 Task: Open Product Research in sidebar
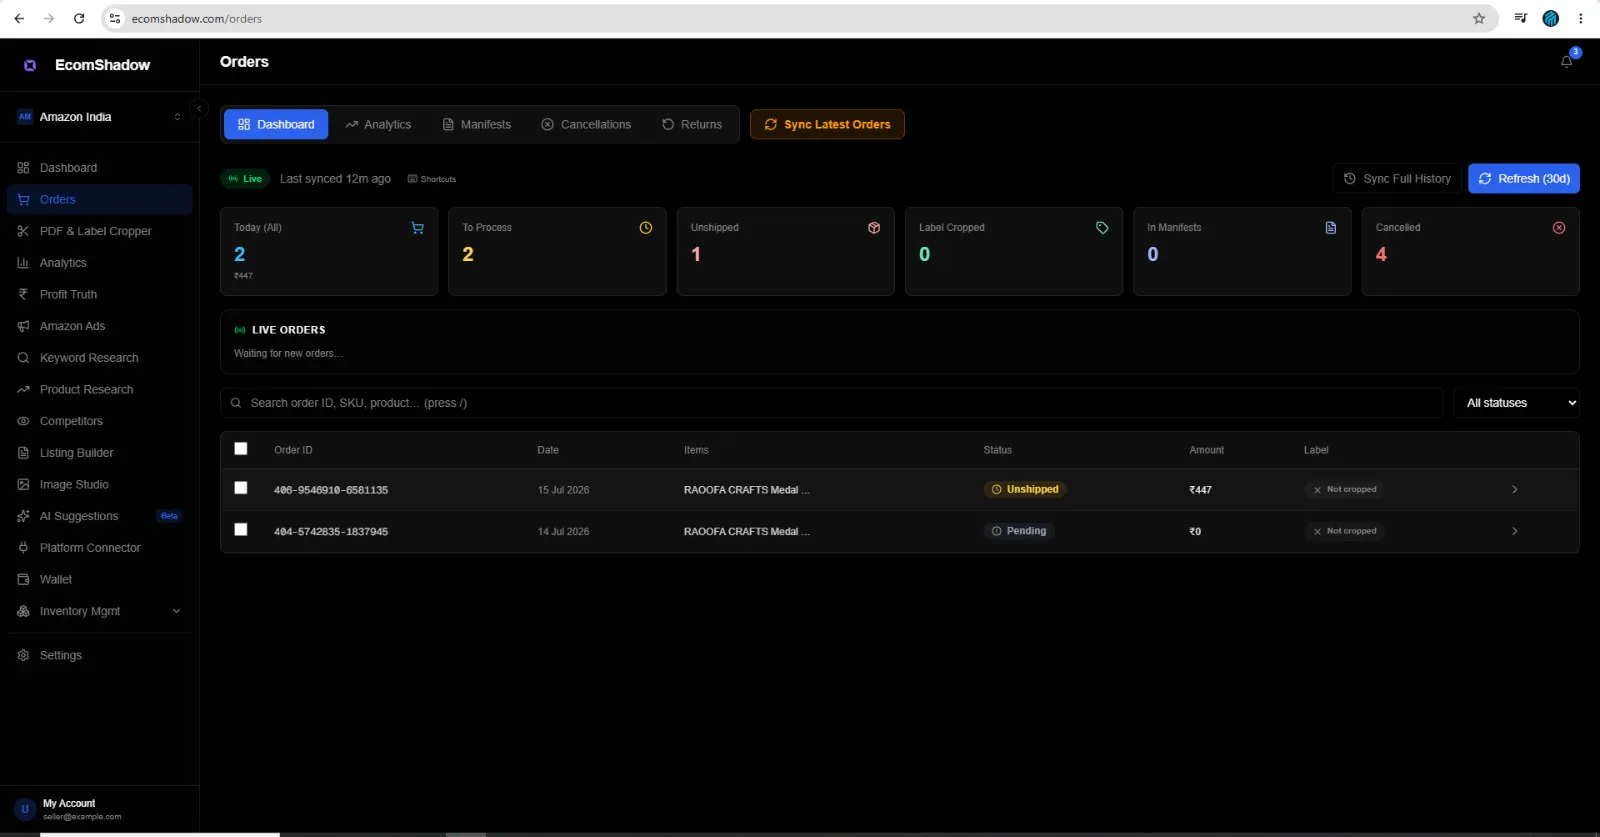tap(98, 390)
